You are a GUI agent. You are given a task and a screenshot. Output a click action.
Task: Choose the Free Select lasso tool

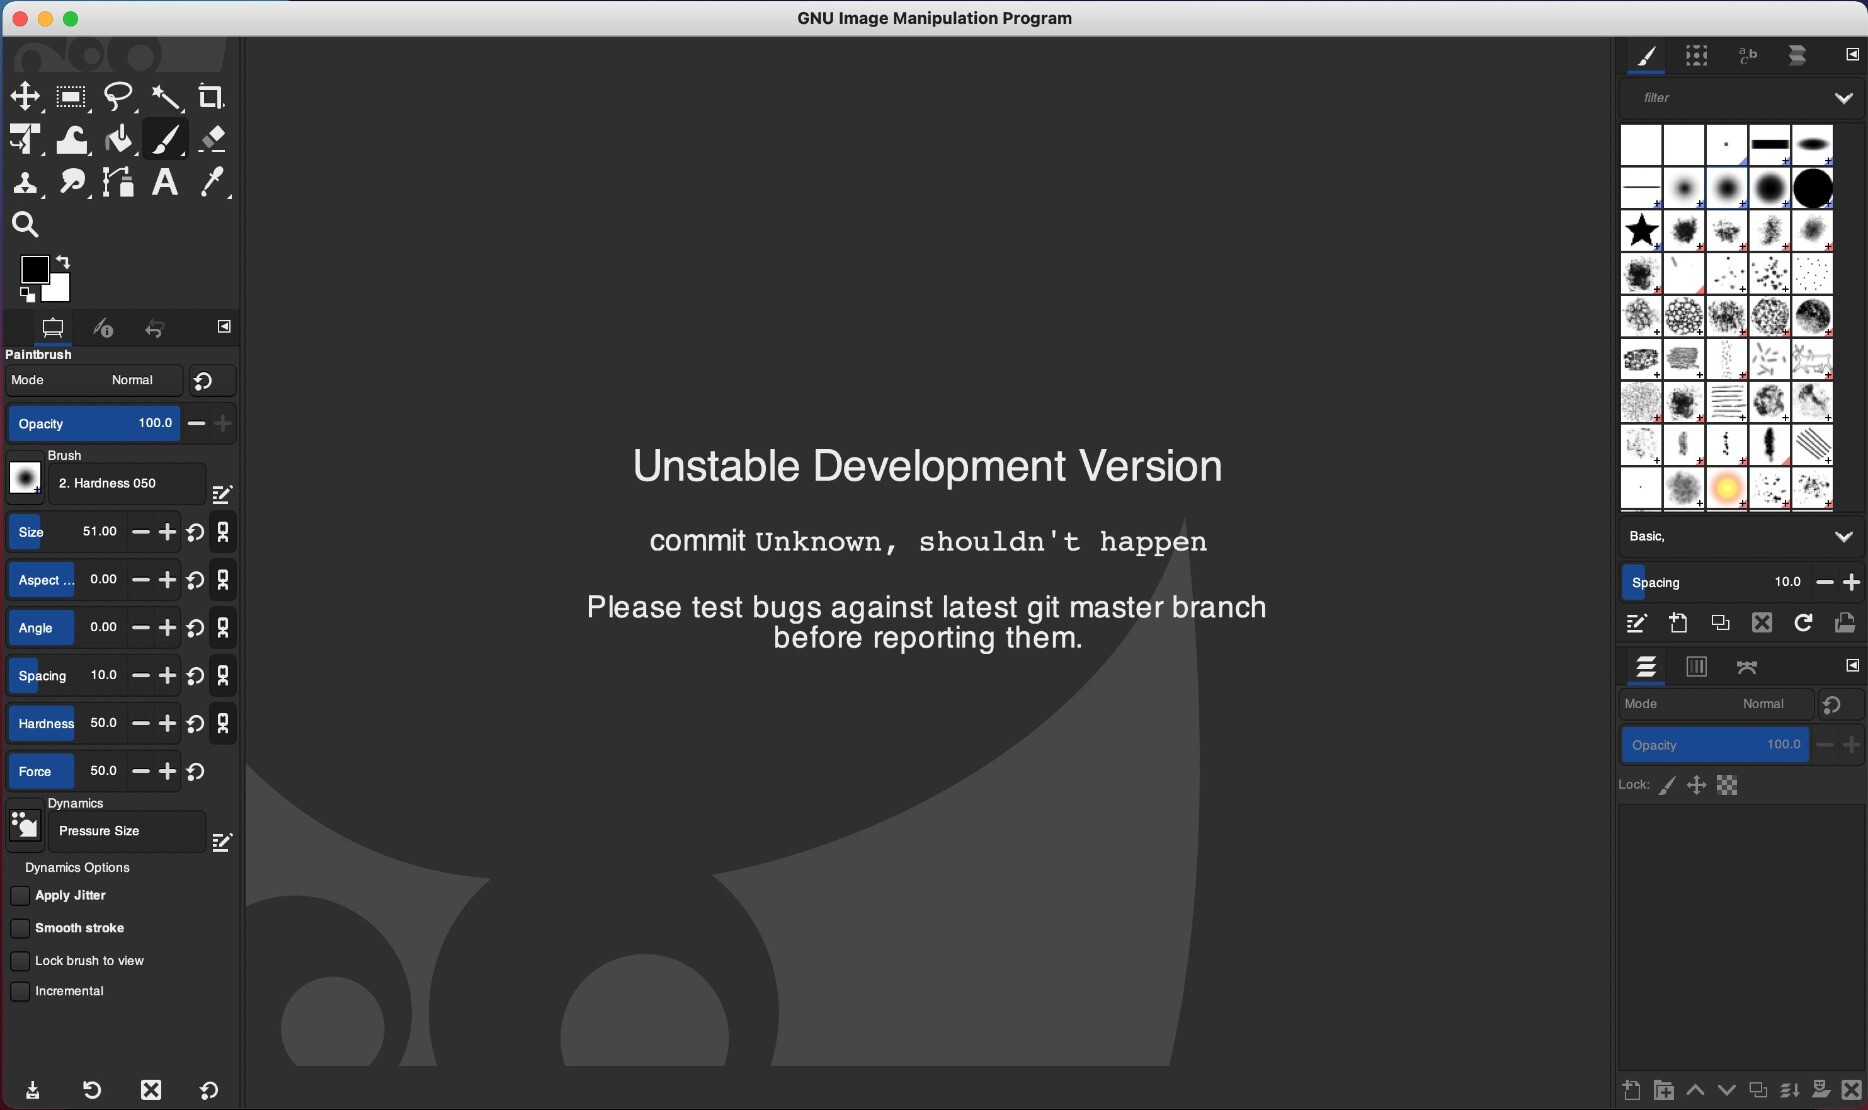click(118, 97)
